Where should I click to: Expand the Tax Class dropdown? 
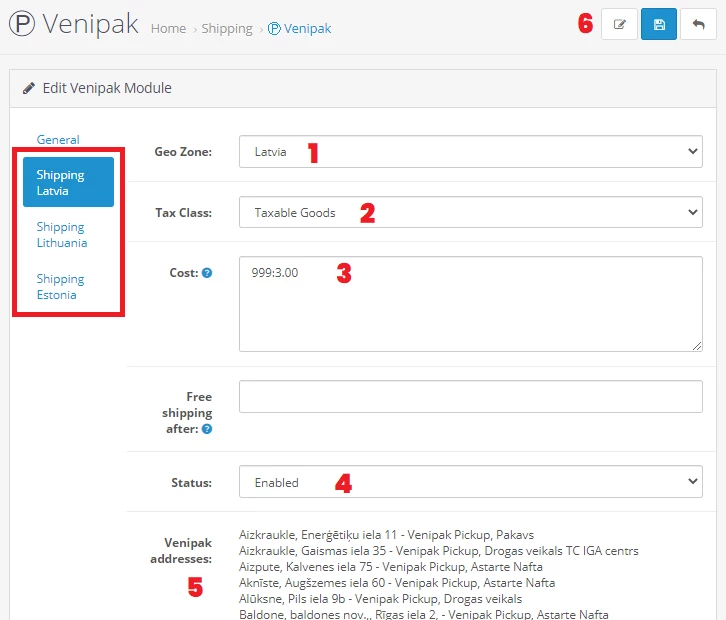coord(470,212)
